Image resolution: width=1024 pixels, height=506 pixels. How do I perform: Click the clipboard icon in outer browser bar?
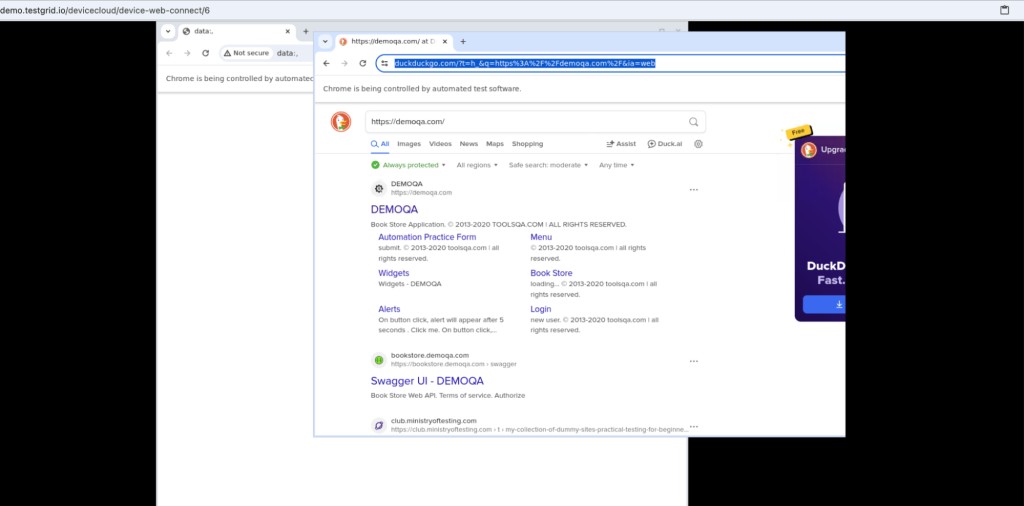pos(1005,10)
